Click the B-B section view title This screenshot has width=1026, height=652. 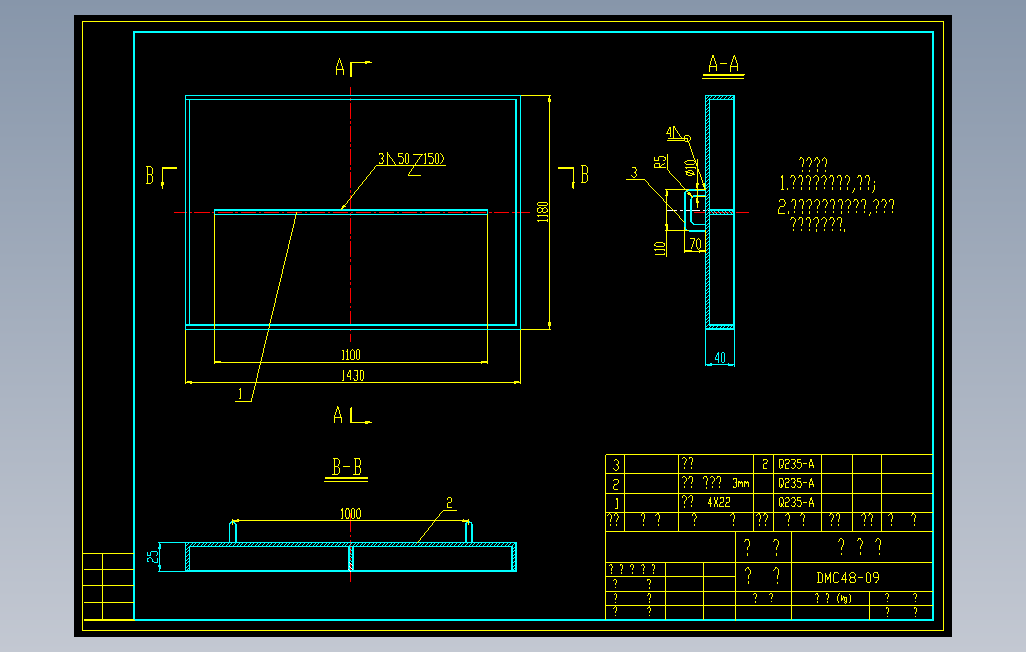(x=346, y=467)
